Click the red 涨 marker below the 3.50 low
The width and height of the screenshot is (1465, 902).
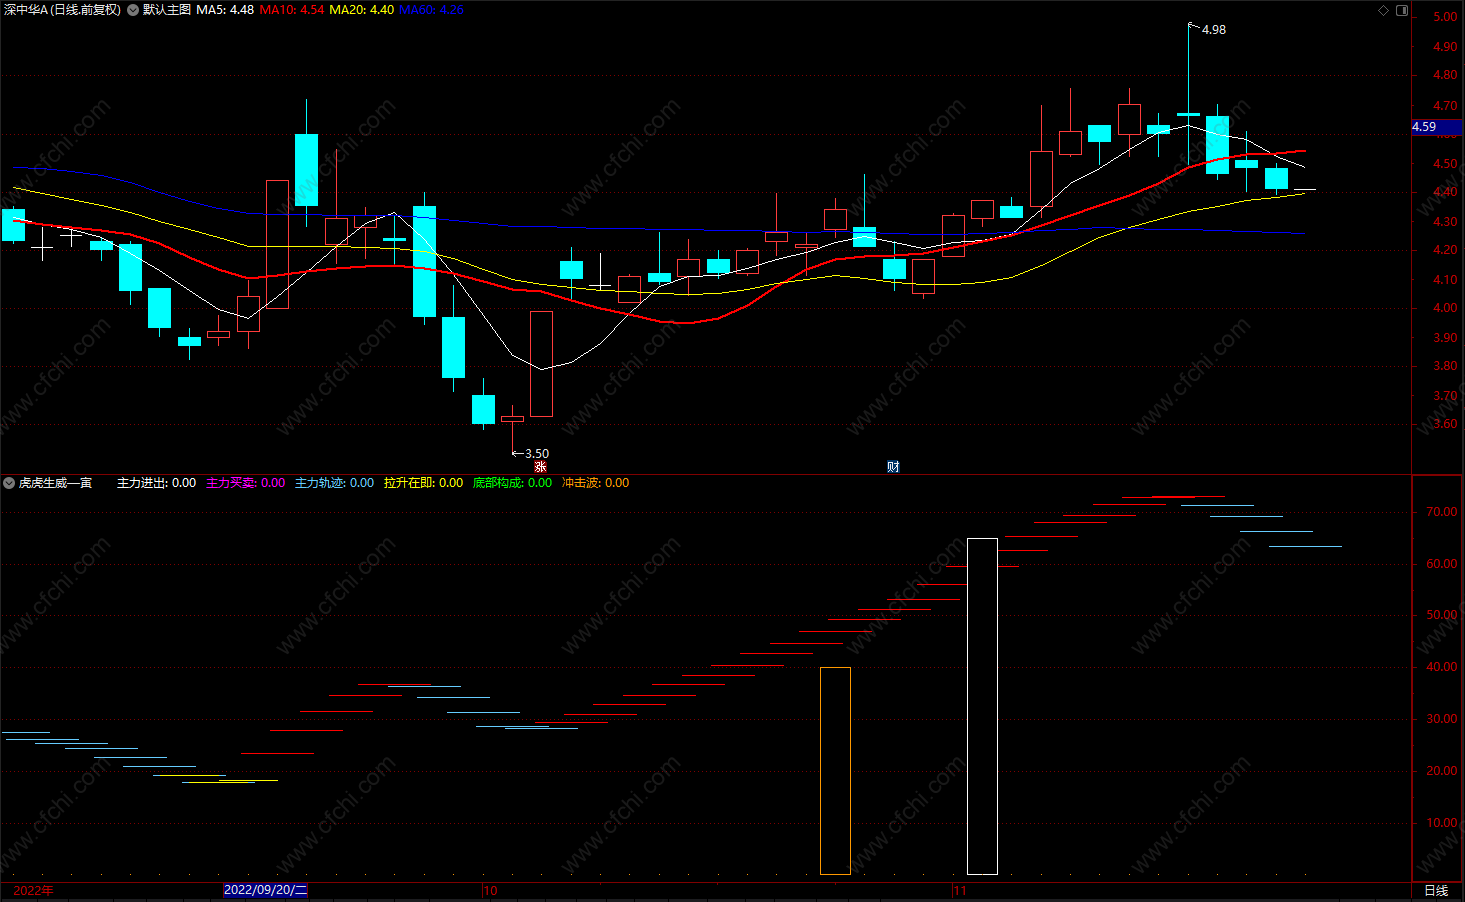coord(540,467)
